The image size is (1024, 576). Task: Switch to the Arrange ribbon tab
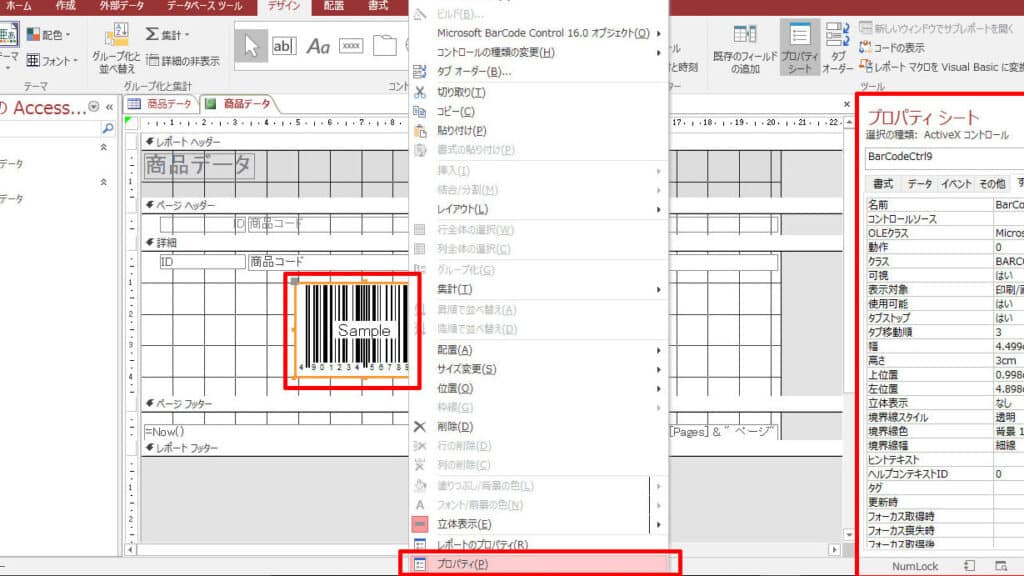(333, 7)
